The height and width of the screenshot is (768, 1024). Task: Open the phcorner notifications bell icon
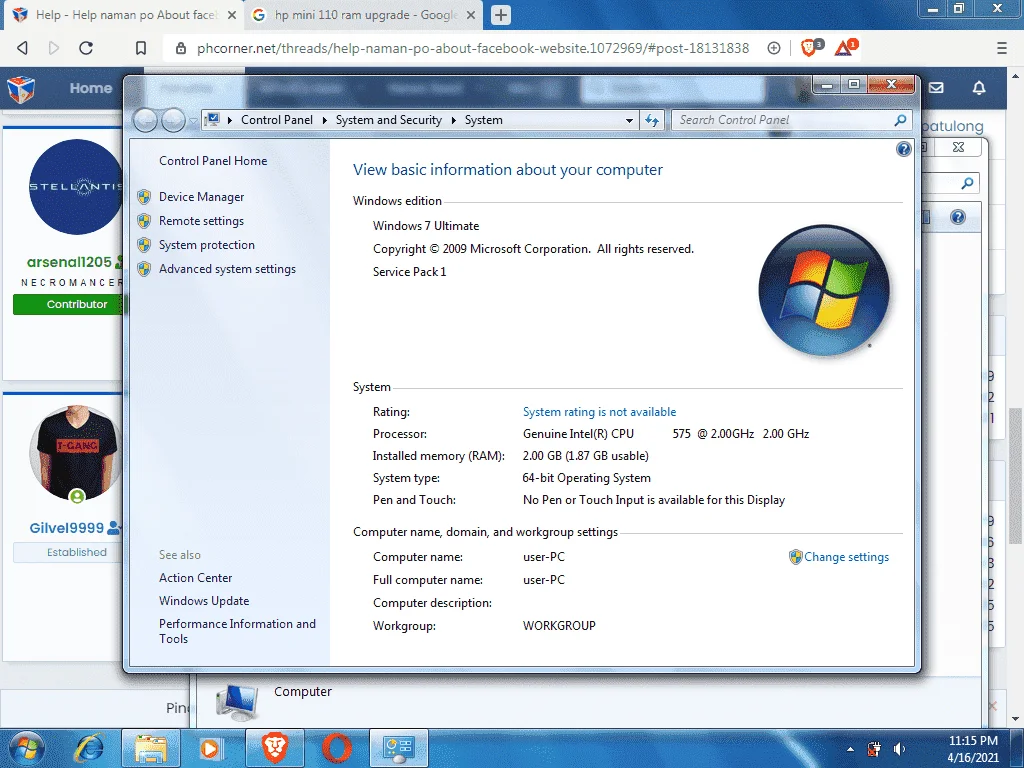tap(979, 88)
